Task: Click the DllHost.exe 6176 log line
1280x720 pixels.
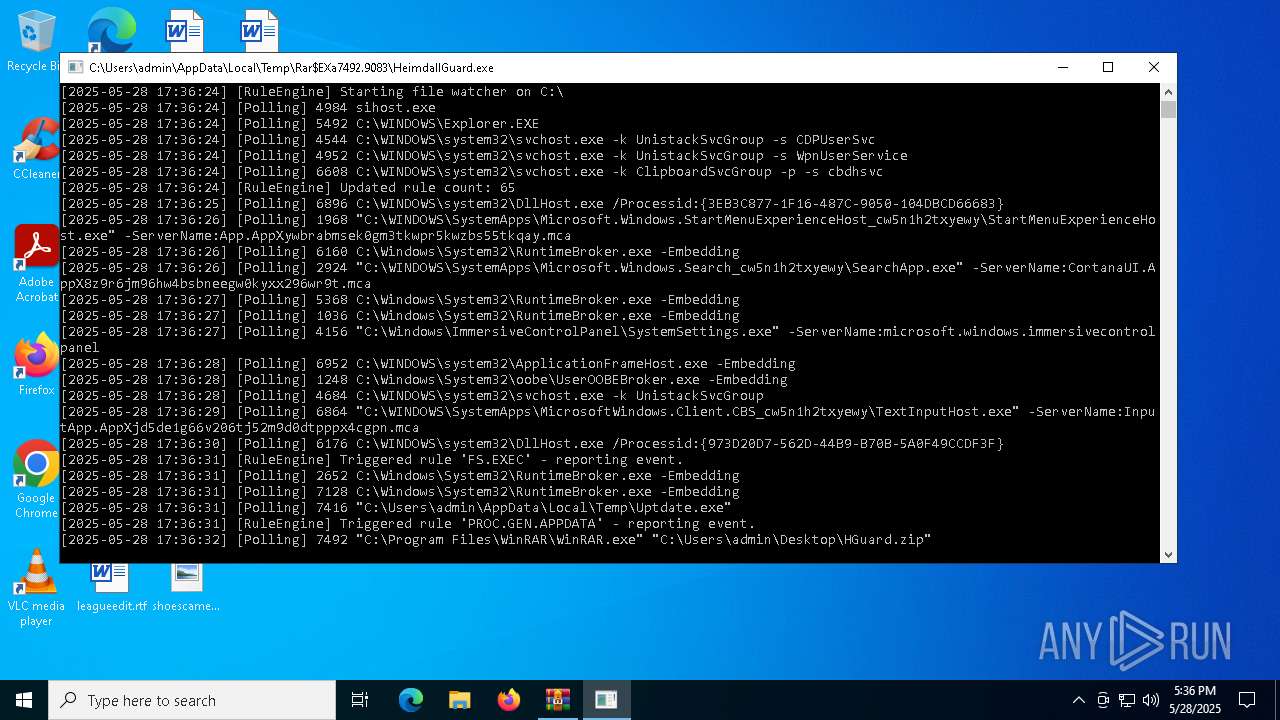Action: [x=532, y=444]
